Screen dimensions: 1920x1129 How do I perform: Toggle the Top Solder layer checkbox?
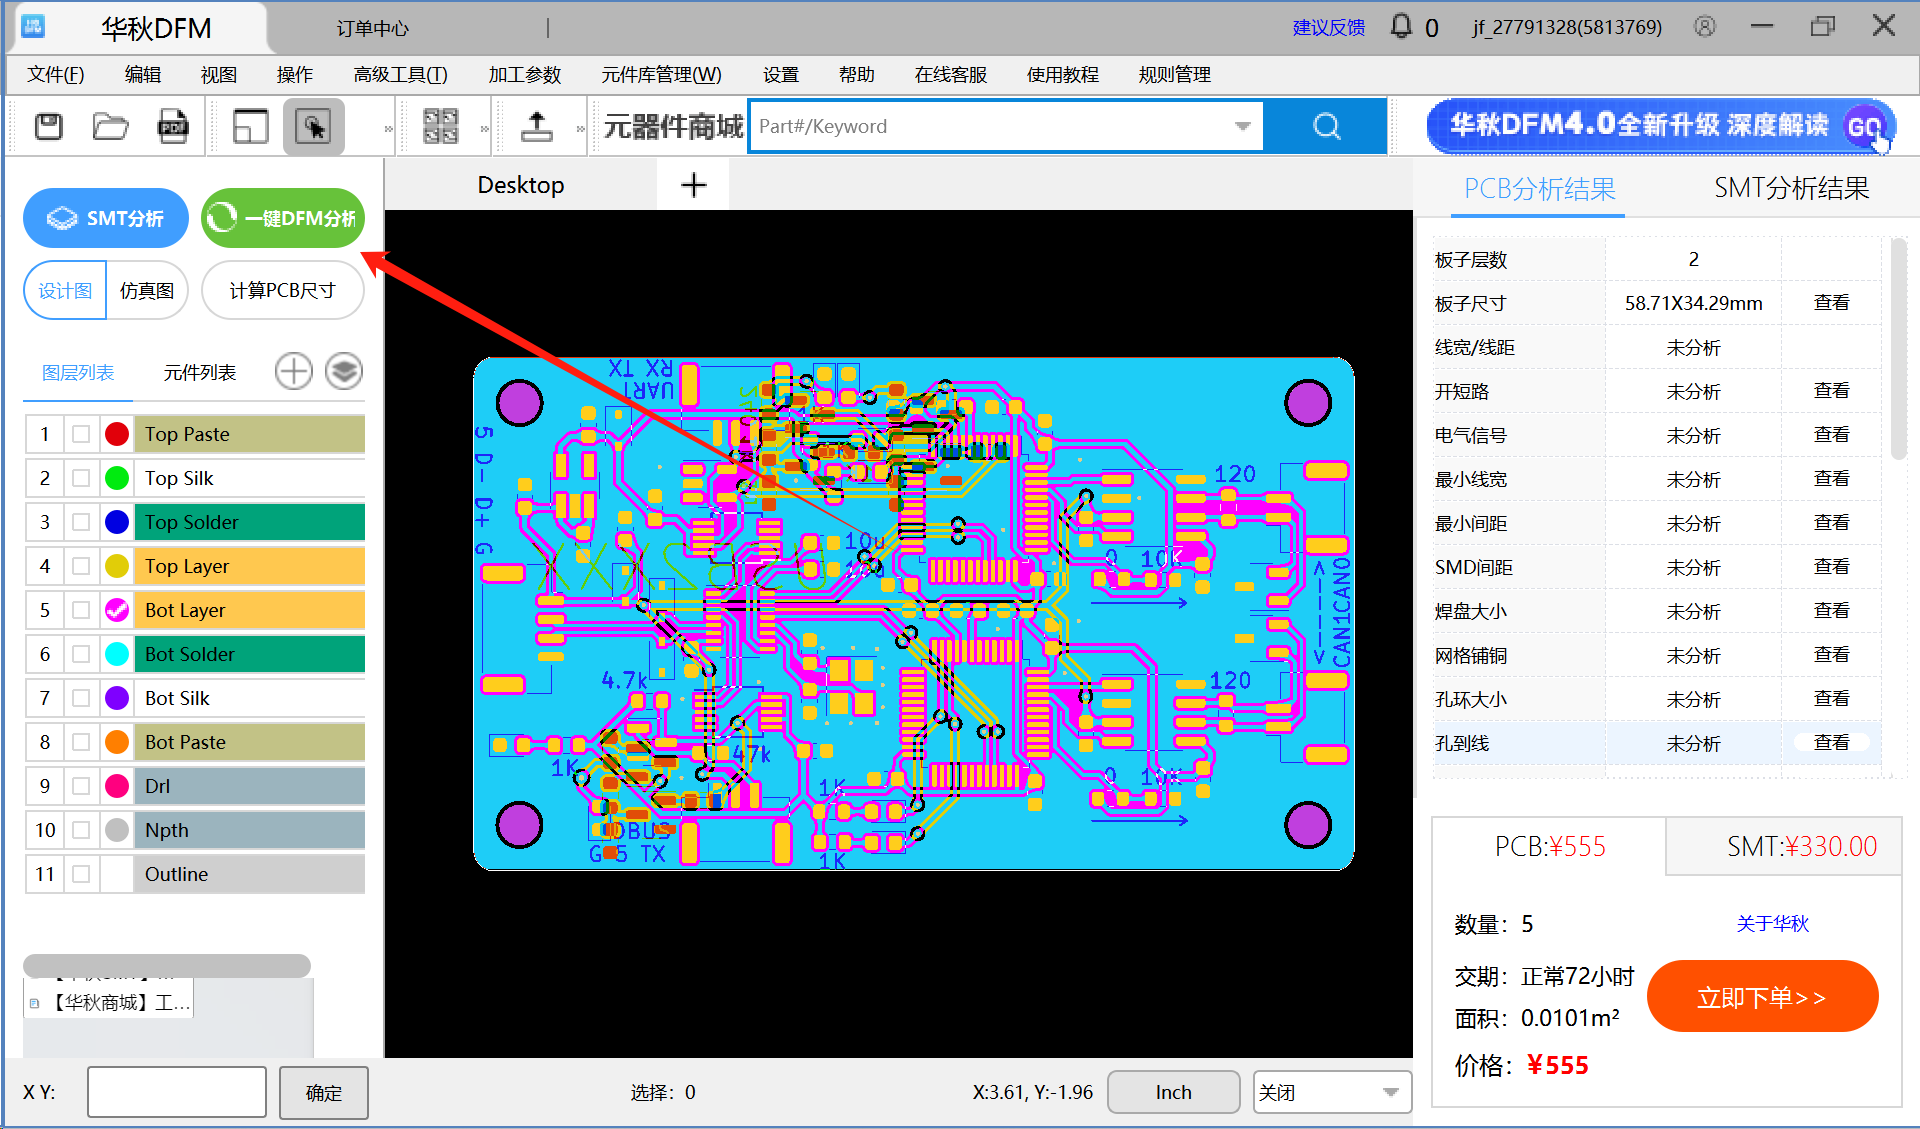(x=81, y=522)
